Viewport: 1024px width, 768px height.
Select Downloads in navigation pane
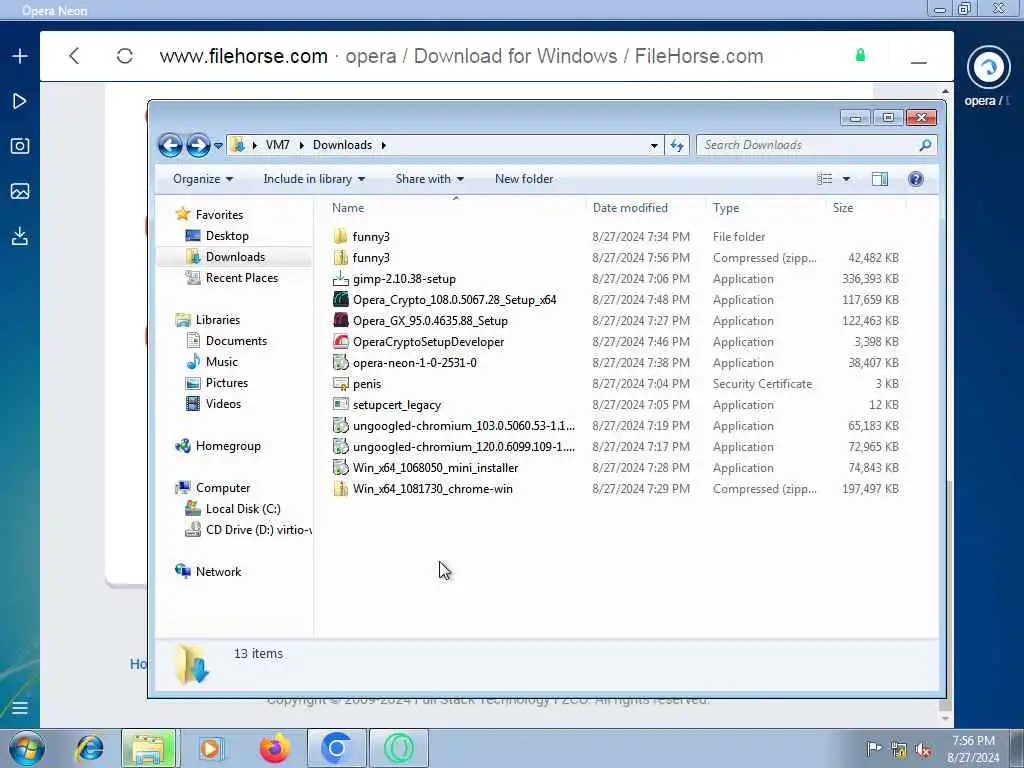click(x=235, y=257)
